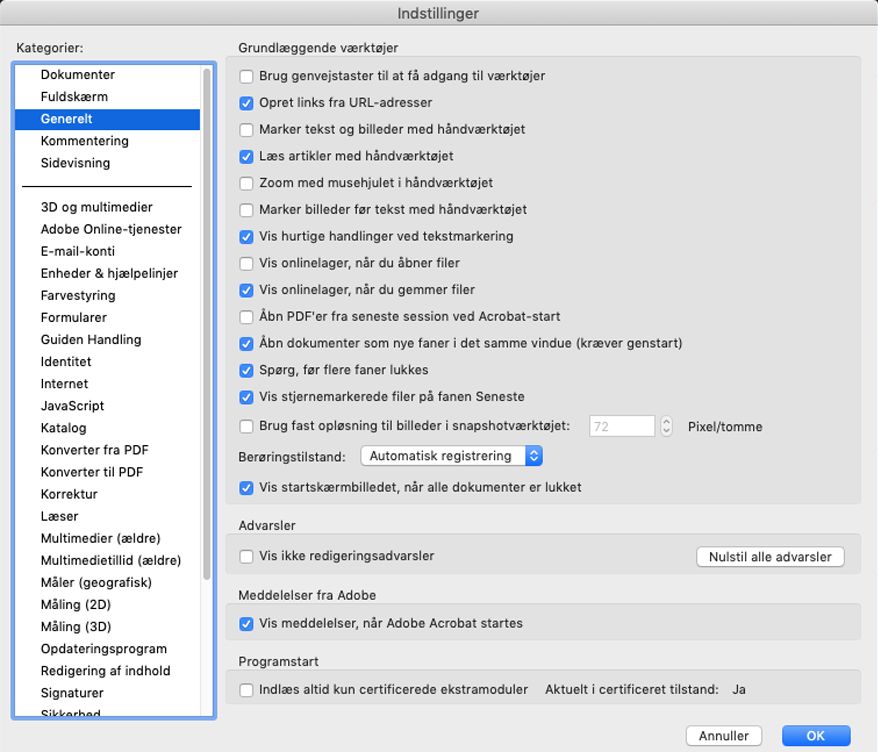Toggle Vis ikke redigeringsadvarsler
This screenshot has height=752, width=878.
[x=245, y=558]
